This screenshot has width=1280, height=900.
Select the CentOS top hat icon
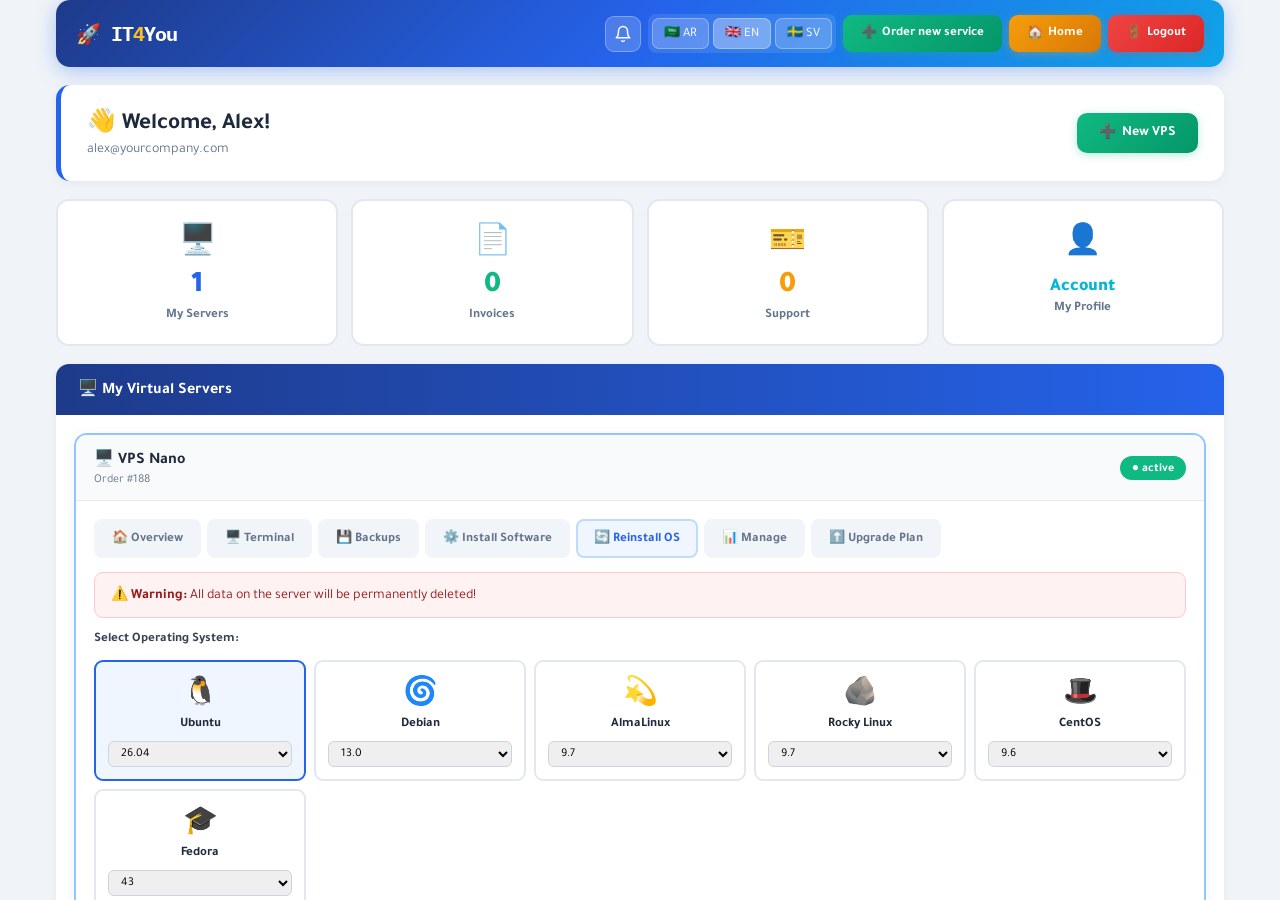(x=1080, y=691)
